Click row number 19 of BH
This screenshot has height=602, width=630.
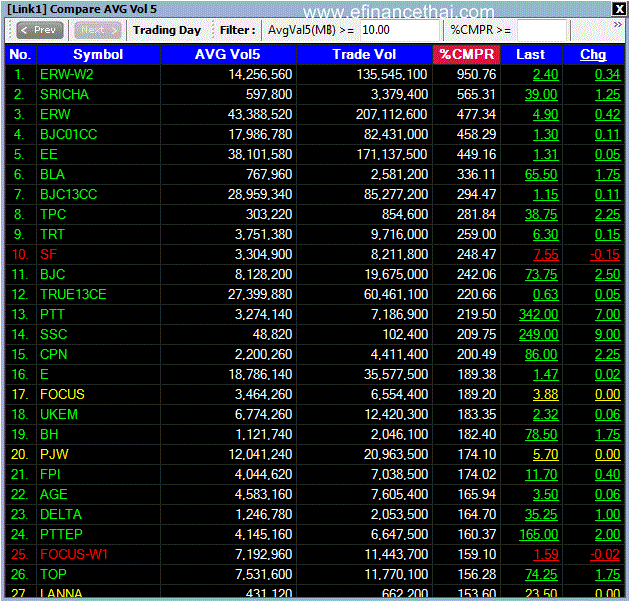pos(20,435)
